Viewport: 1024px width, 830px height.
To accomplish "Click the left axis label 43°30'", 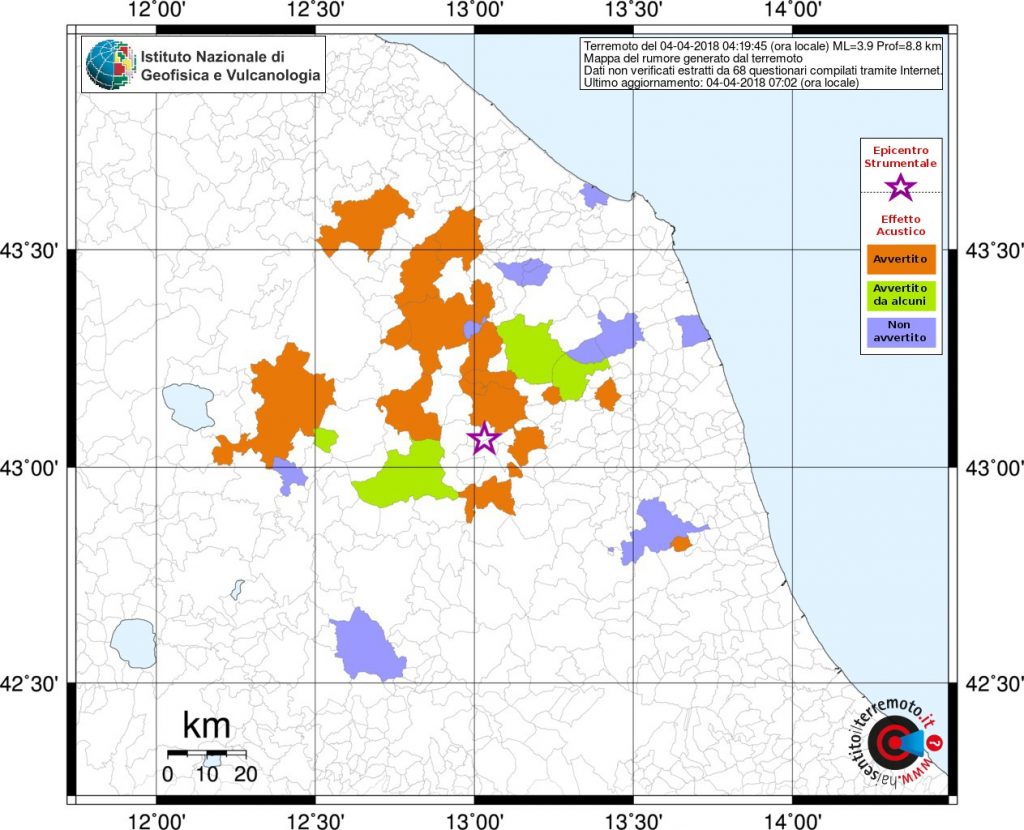I will tap(30, 250).
